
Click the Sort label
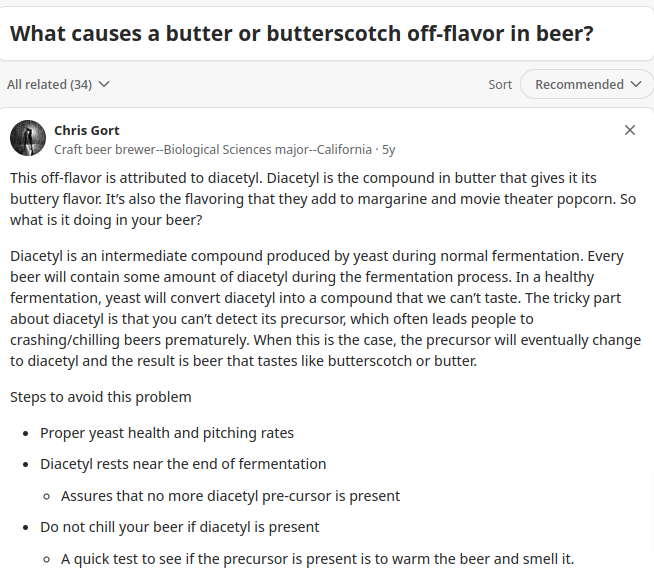pyautogui.click(x=500, y=85)
